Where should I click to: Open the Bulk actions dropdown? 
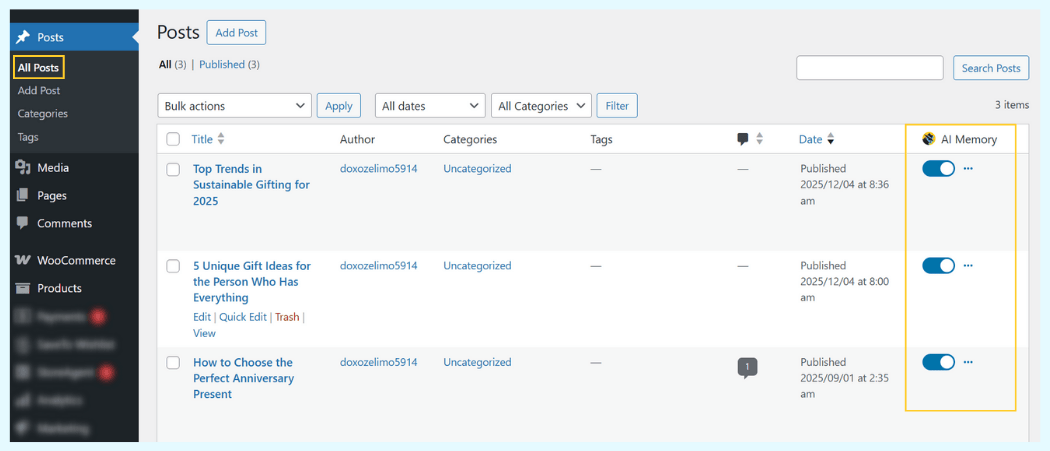click(x=235, y=106)
